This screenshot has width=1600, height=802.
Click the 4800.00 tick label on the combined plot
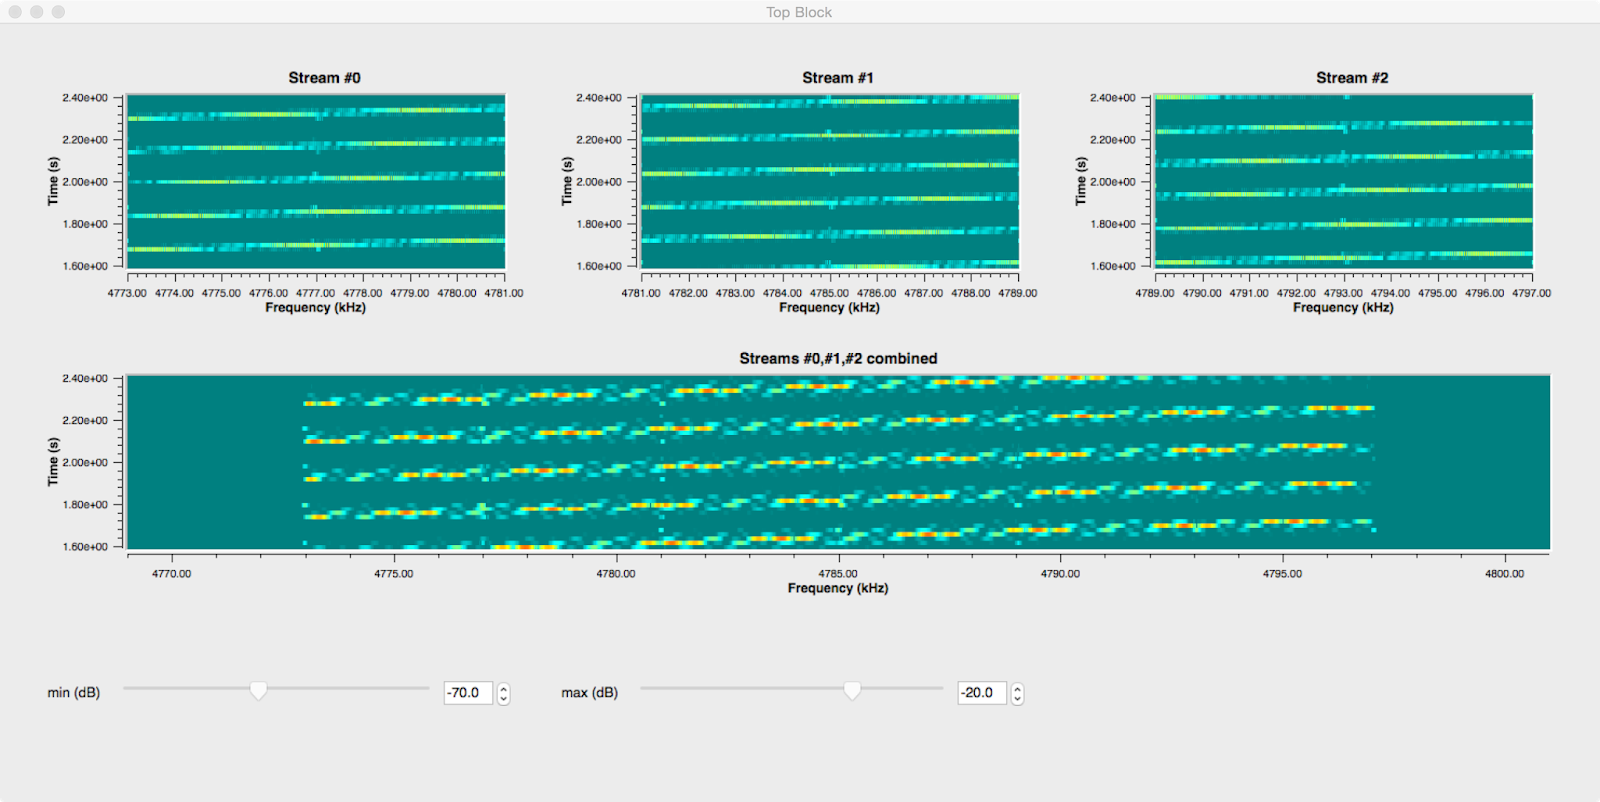pyautogui.click(x=1505, y=574)
